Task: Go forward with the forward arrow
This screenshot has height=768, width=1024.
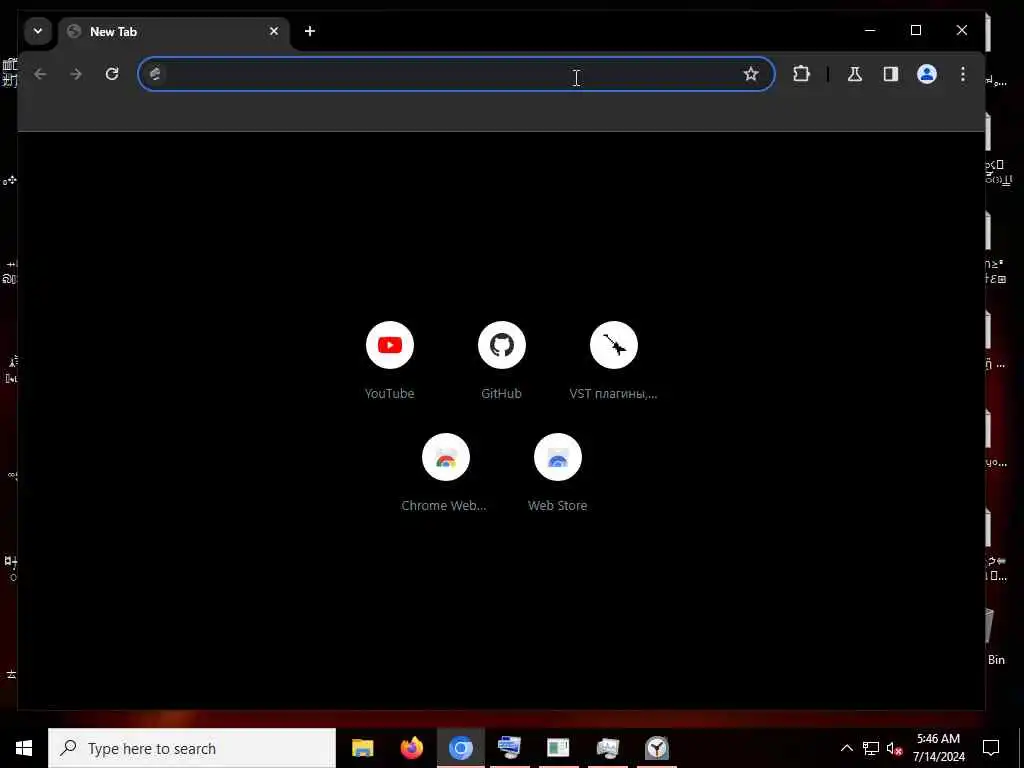Action: coord(76,74)
